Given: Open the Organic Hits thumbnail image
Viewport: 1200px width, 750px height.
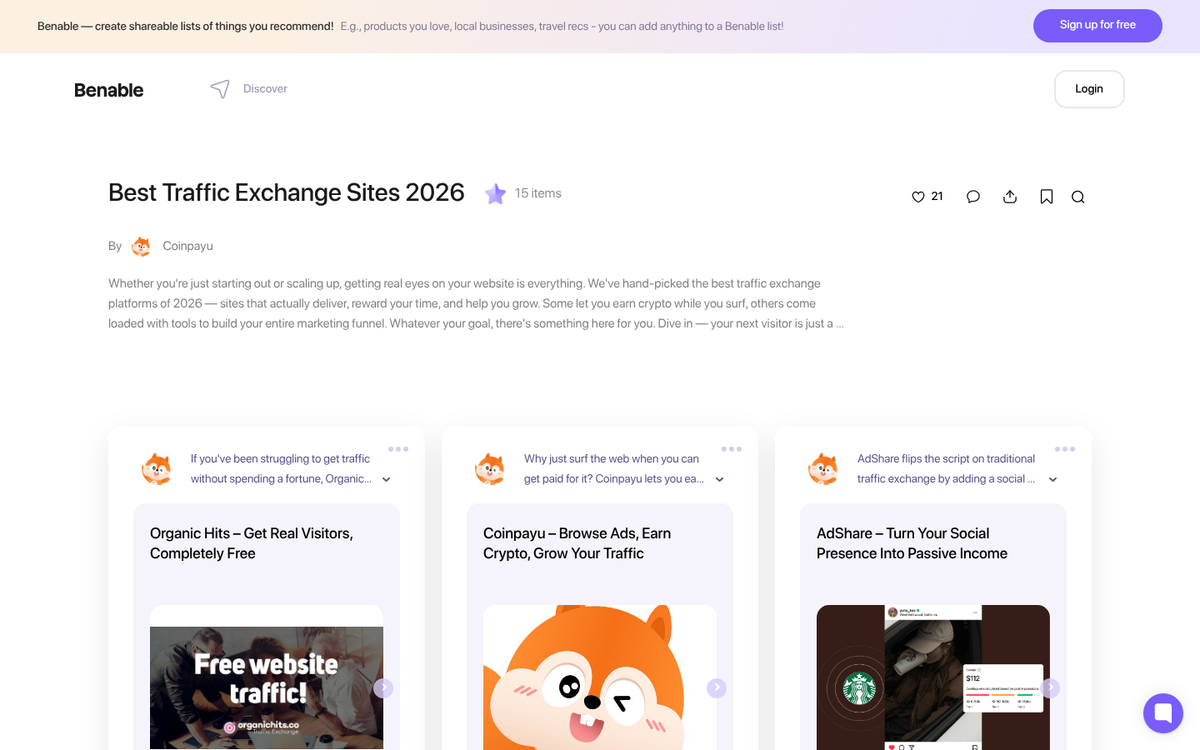Looking at the screenshot, I should tap(266, 687).
